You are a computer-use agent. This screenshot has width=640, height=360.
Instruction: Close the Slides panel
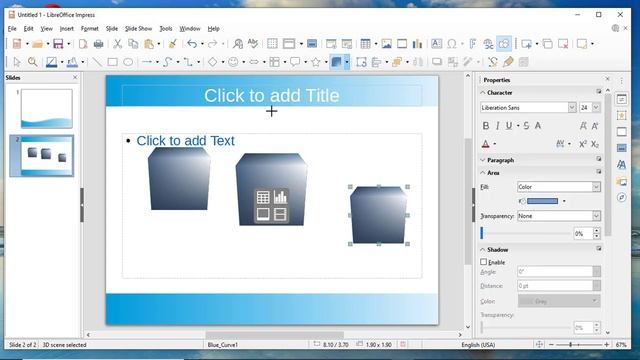click(x=75, y=77)
